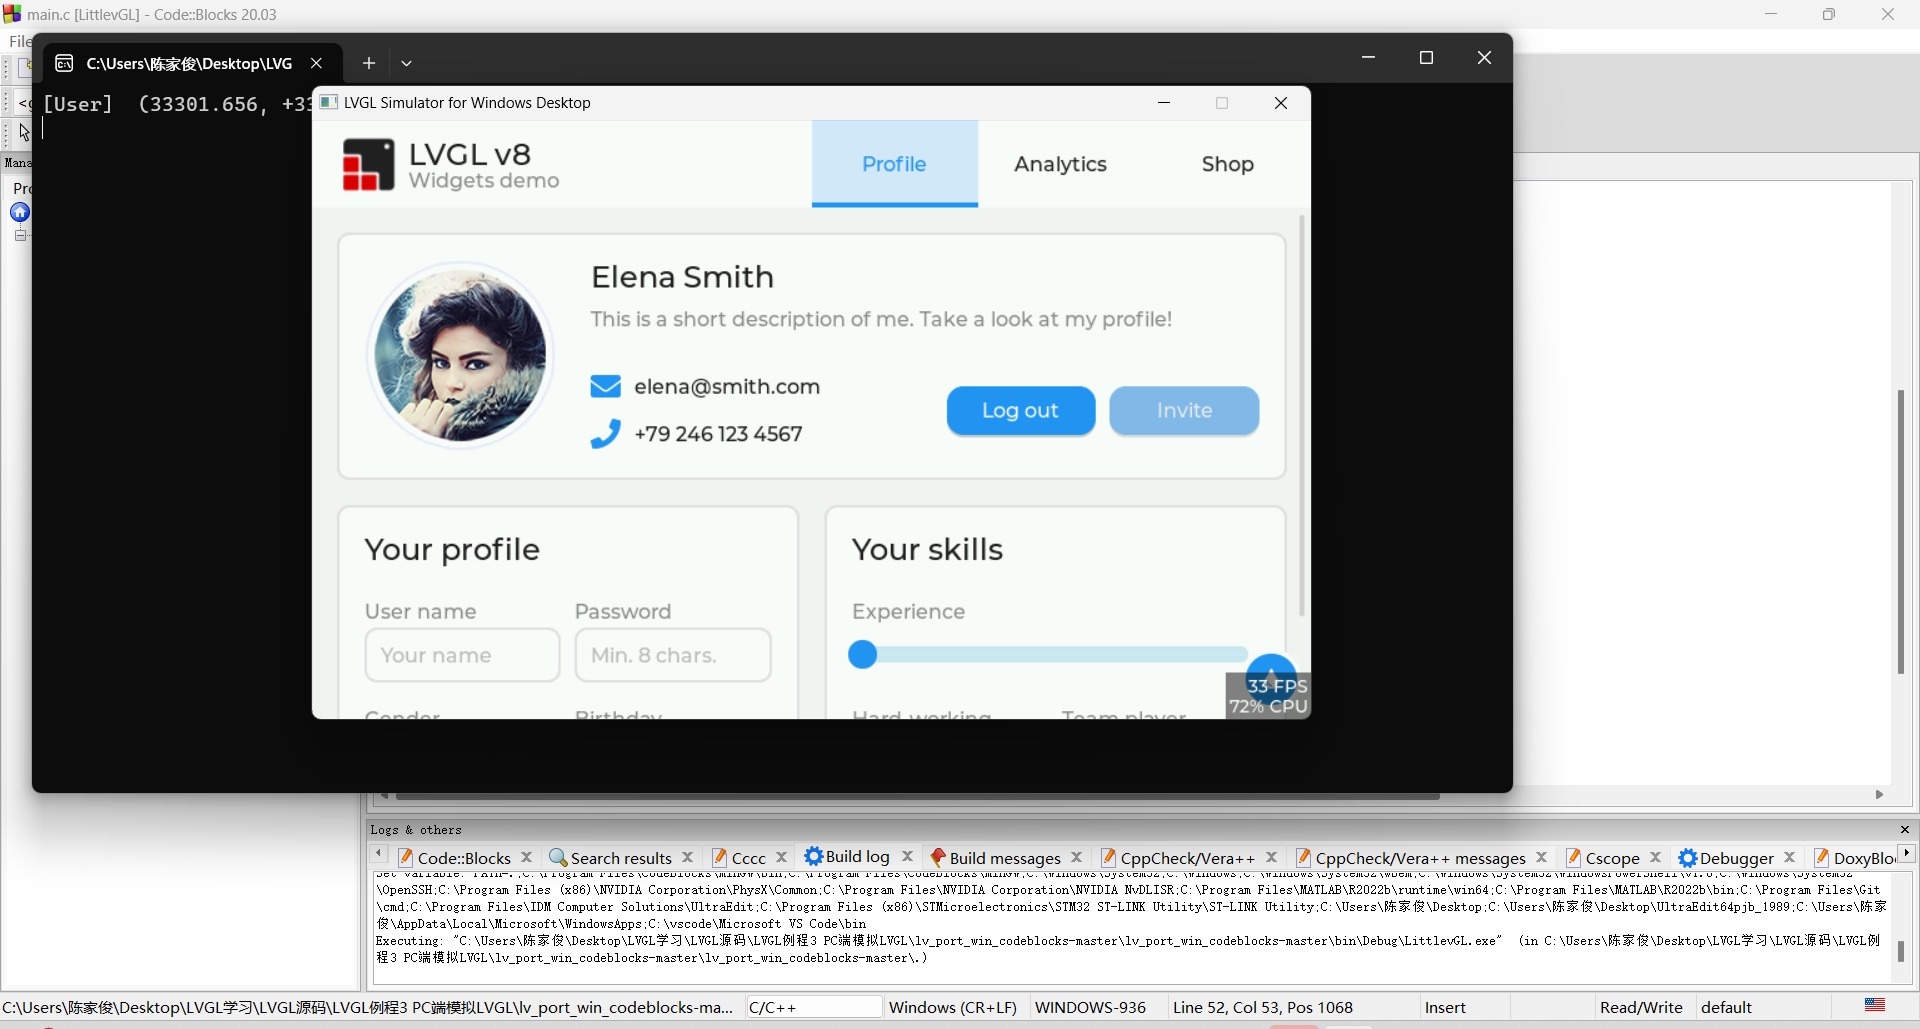Select the Cccc log tab

(748, 858)
